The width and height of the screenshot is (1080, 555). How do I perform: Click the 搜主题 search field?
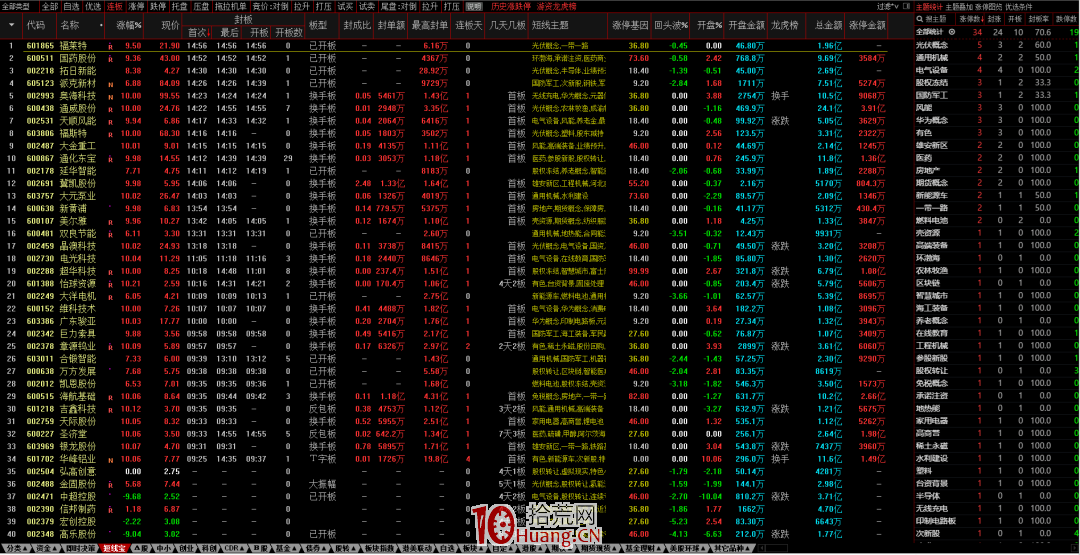(x=935, y=19)
